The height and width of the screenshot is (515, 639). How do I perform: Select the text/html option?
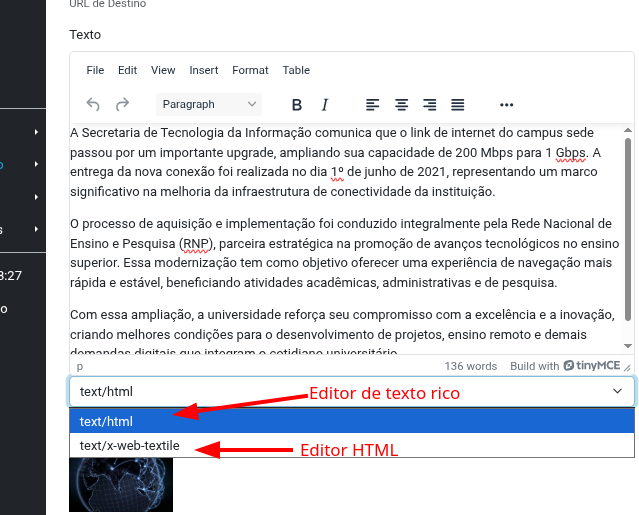[x=352, y=421]
